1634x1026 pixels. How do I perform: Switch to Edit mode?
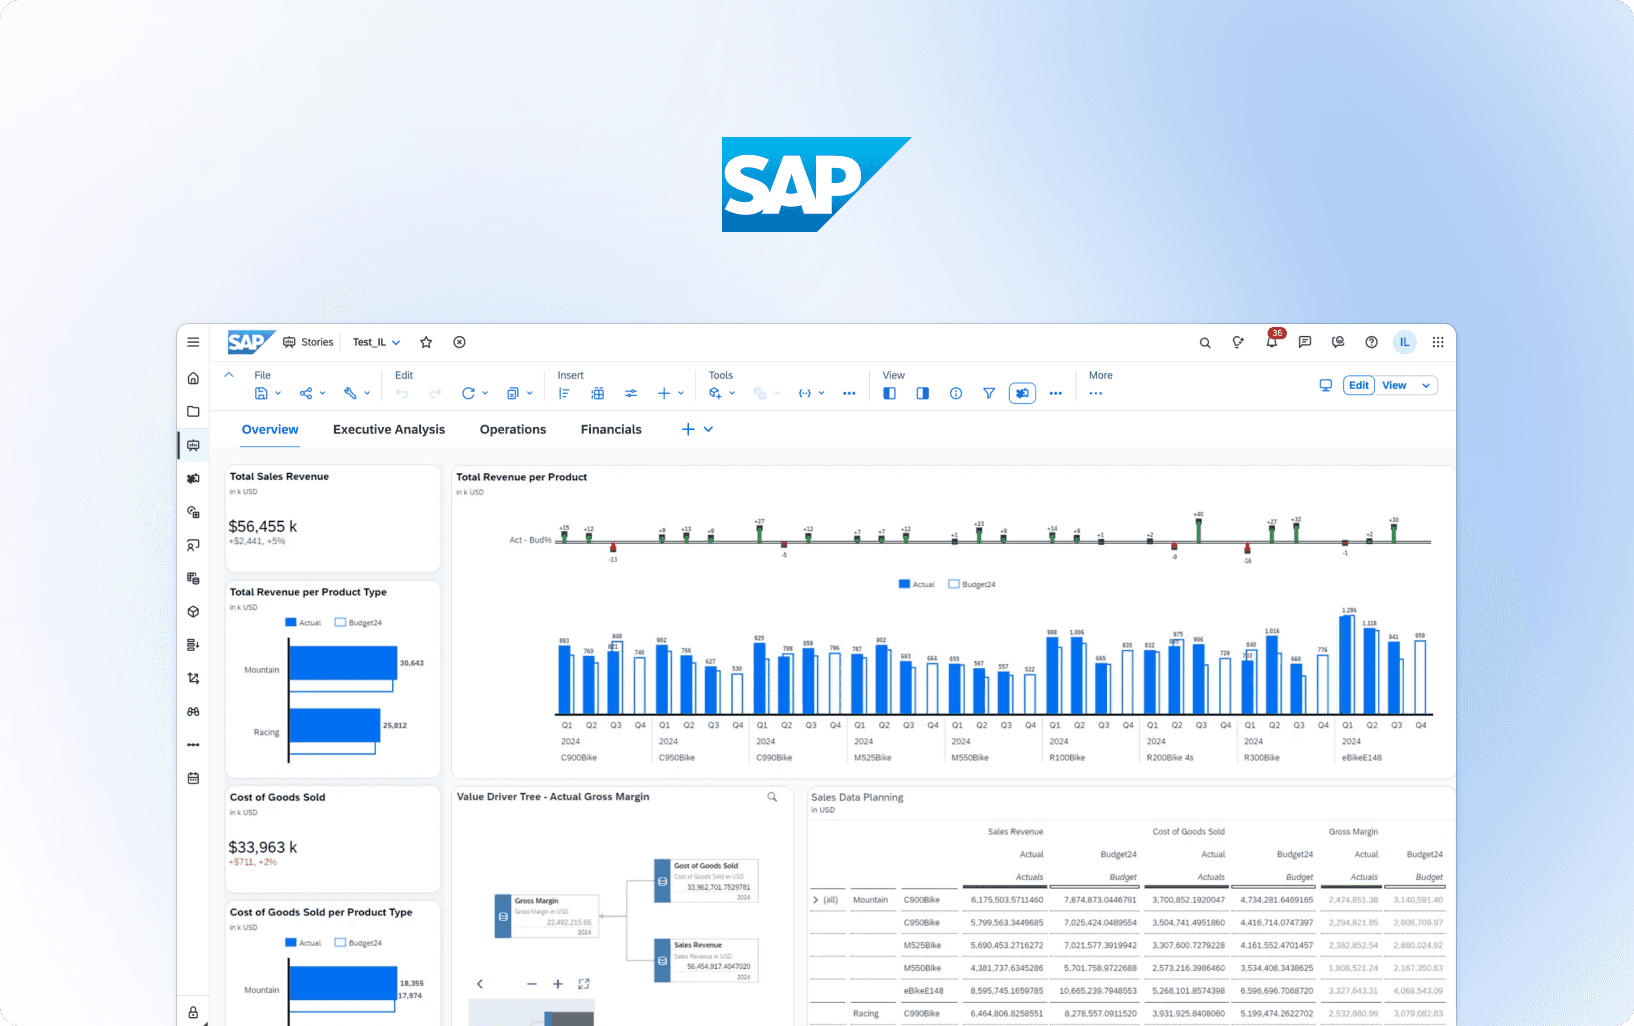pyautogui.click(x=1358, y=385)
